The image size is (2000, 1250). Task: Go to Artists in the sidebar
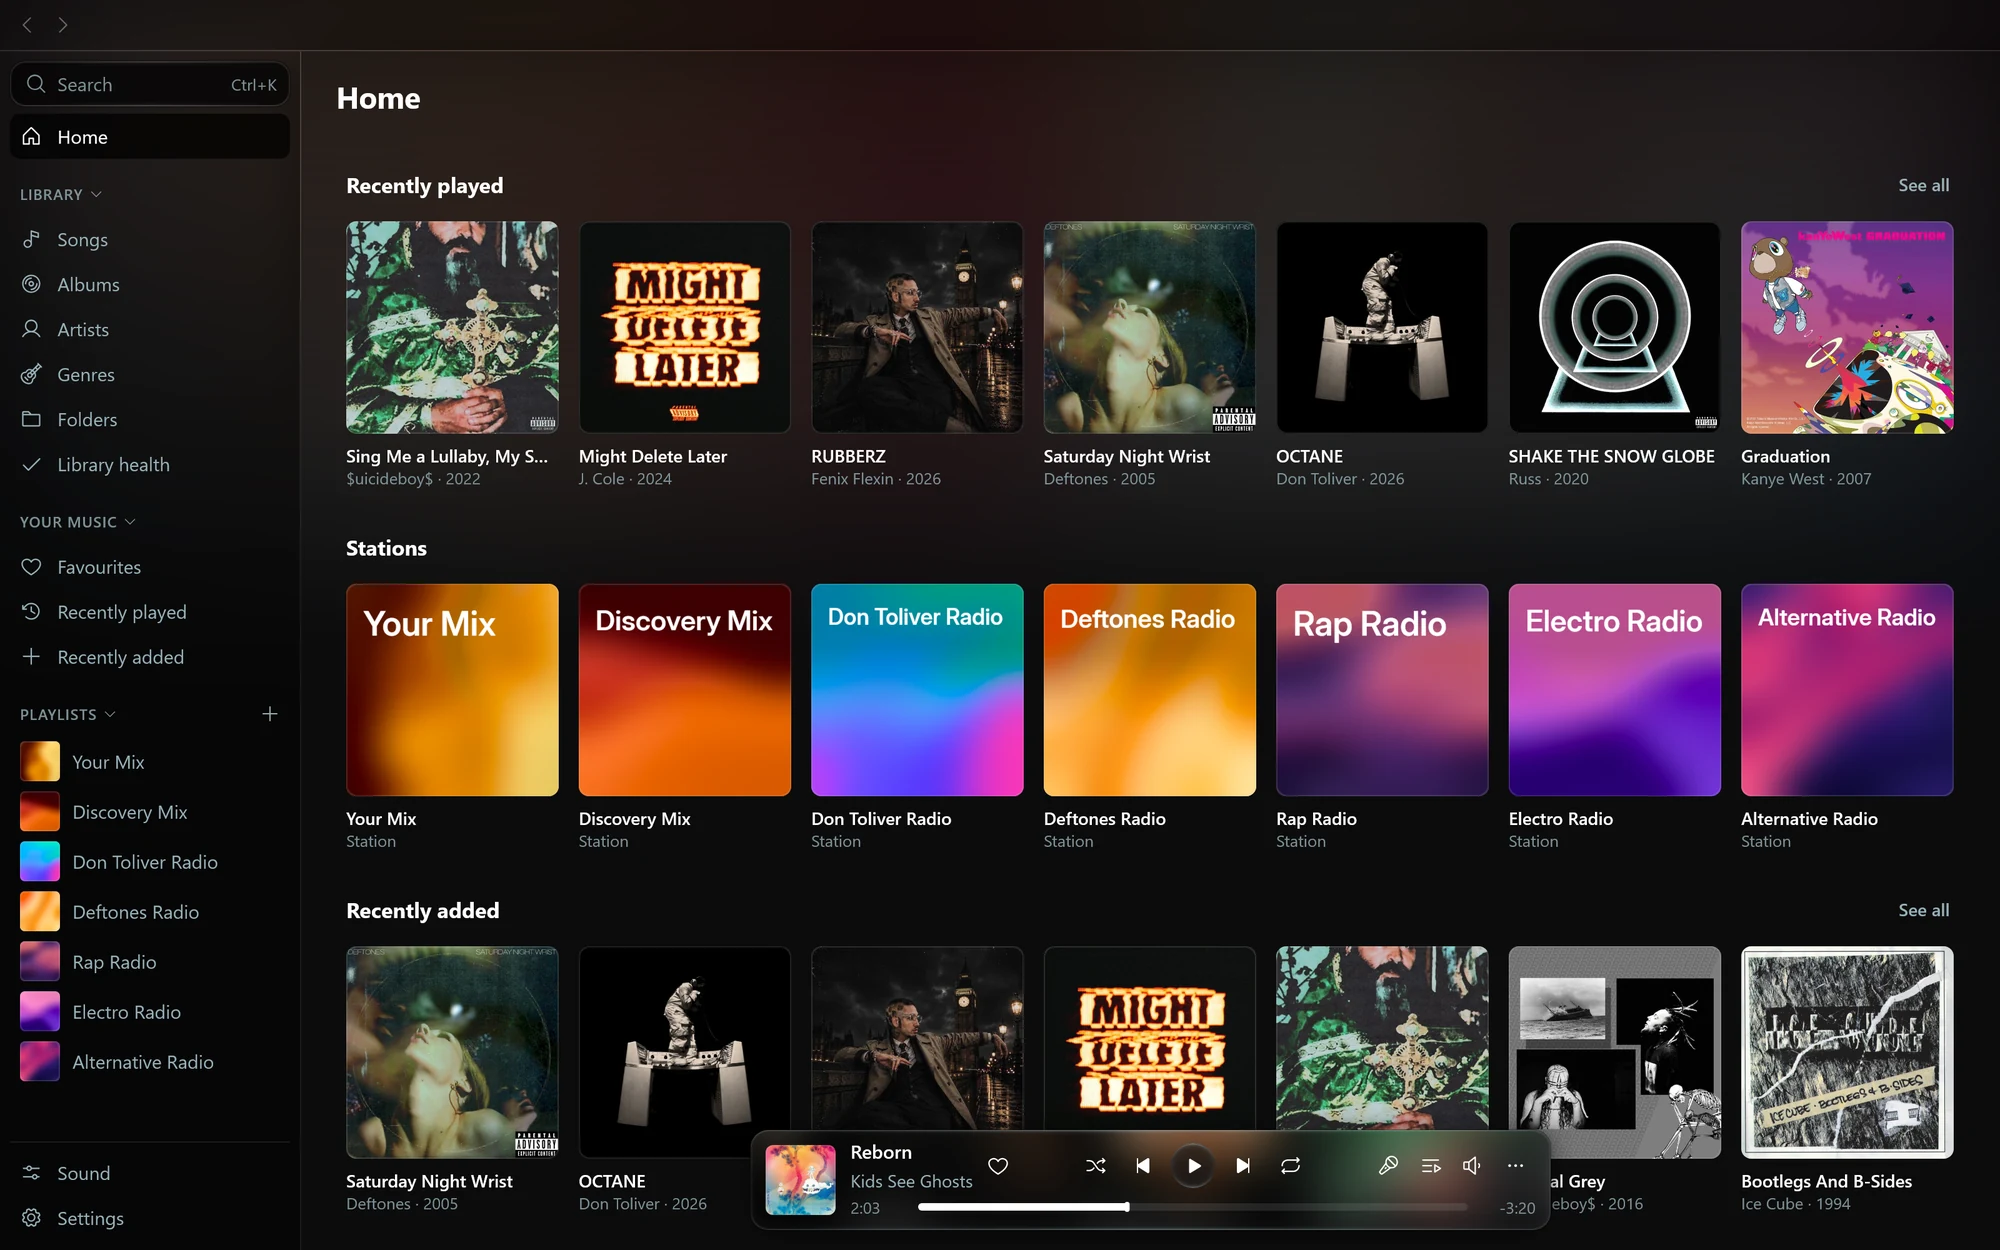[x=150, y=330]
